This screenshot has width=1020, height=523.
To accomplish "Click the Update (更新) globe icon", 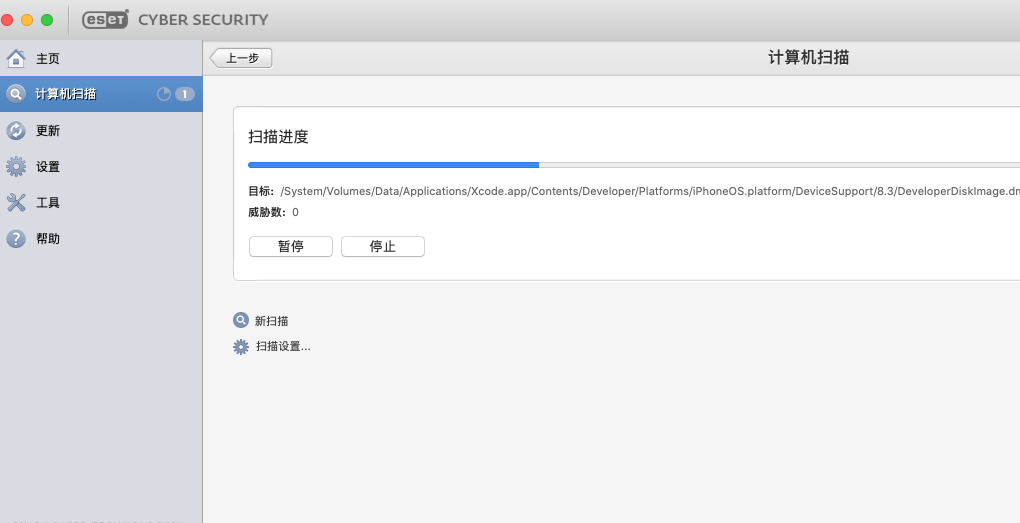I will click(16, 130).
